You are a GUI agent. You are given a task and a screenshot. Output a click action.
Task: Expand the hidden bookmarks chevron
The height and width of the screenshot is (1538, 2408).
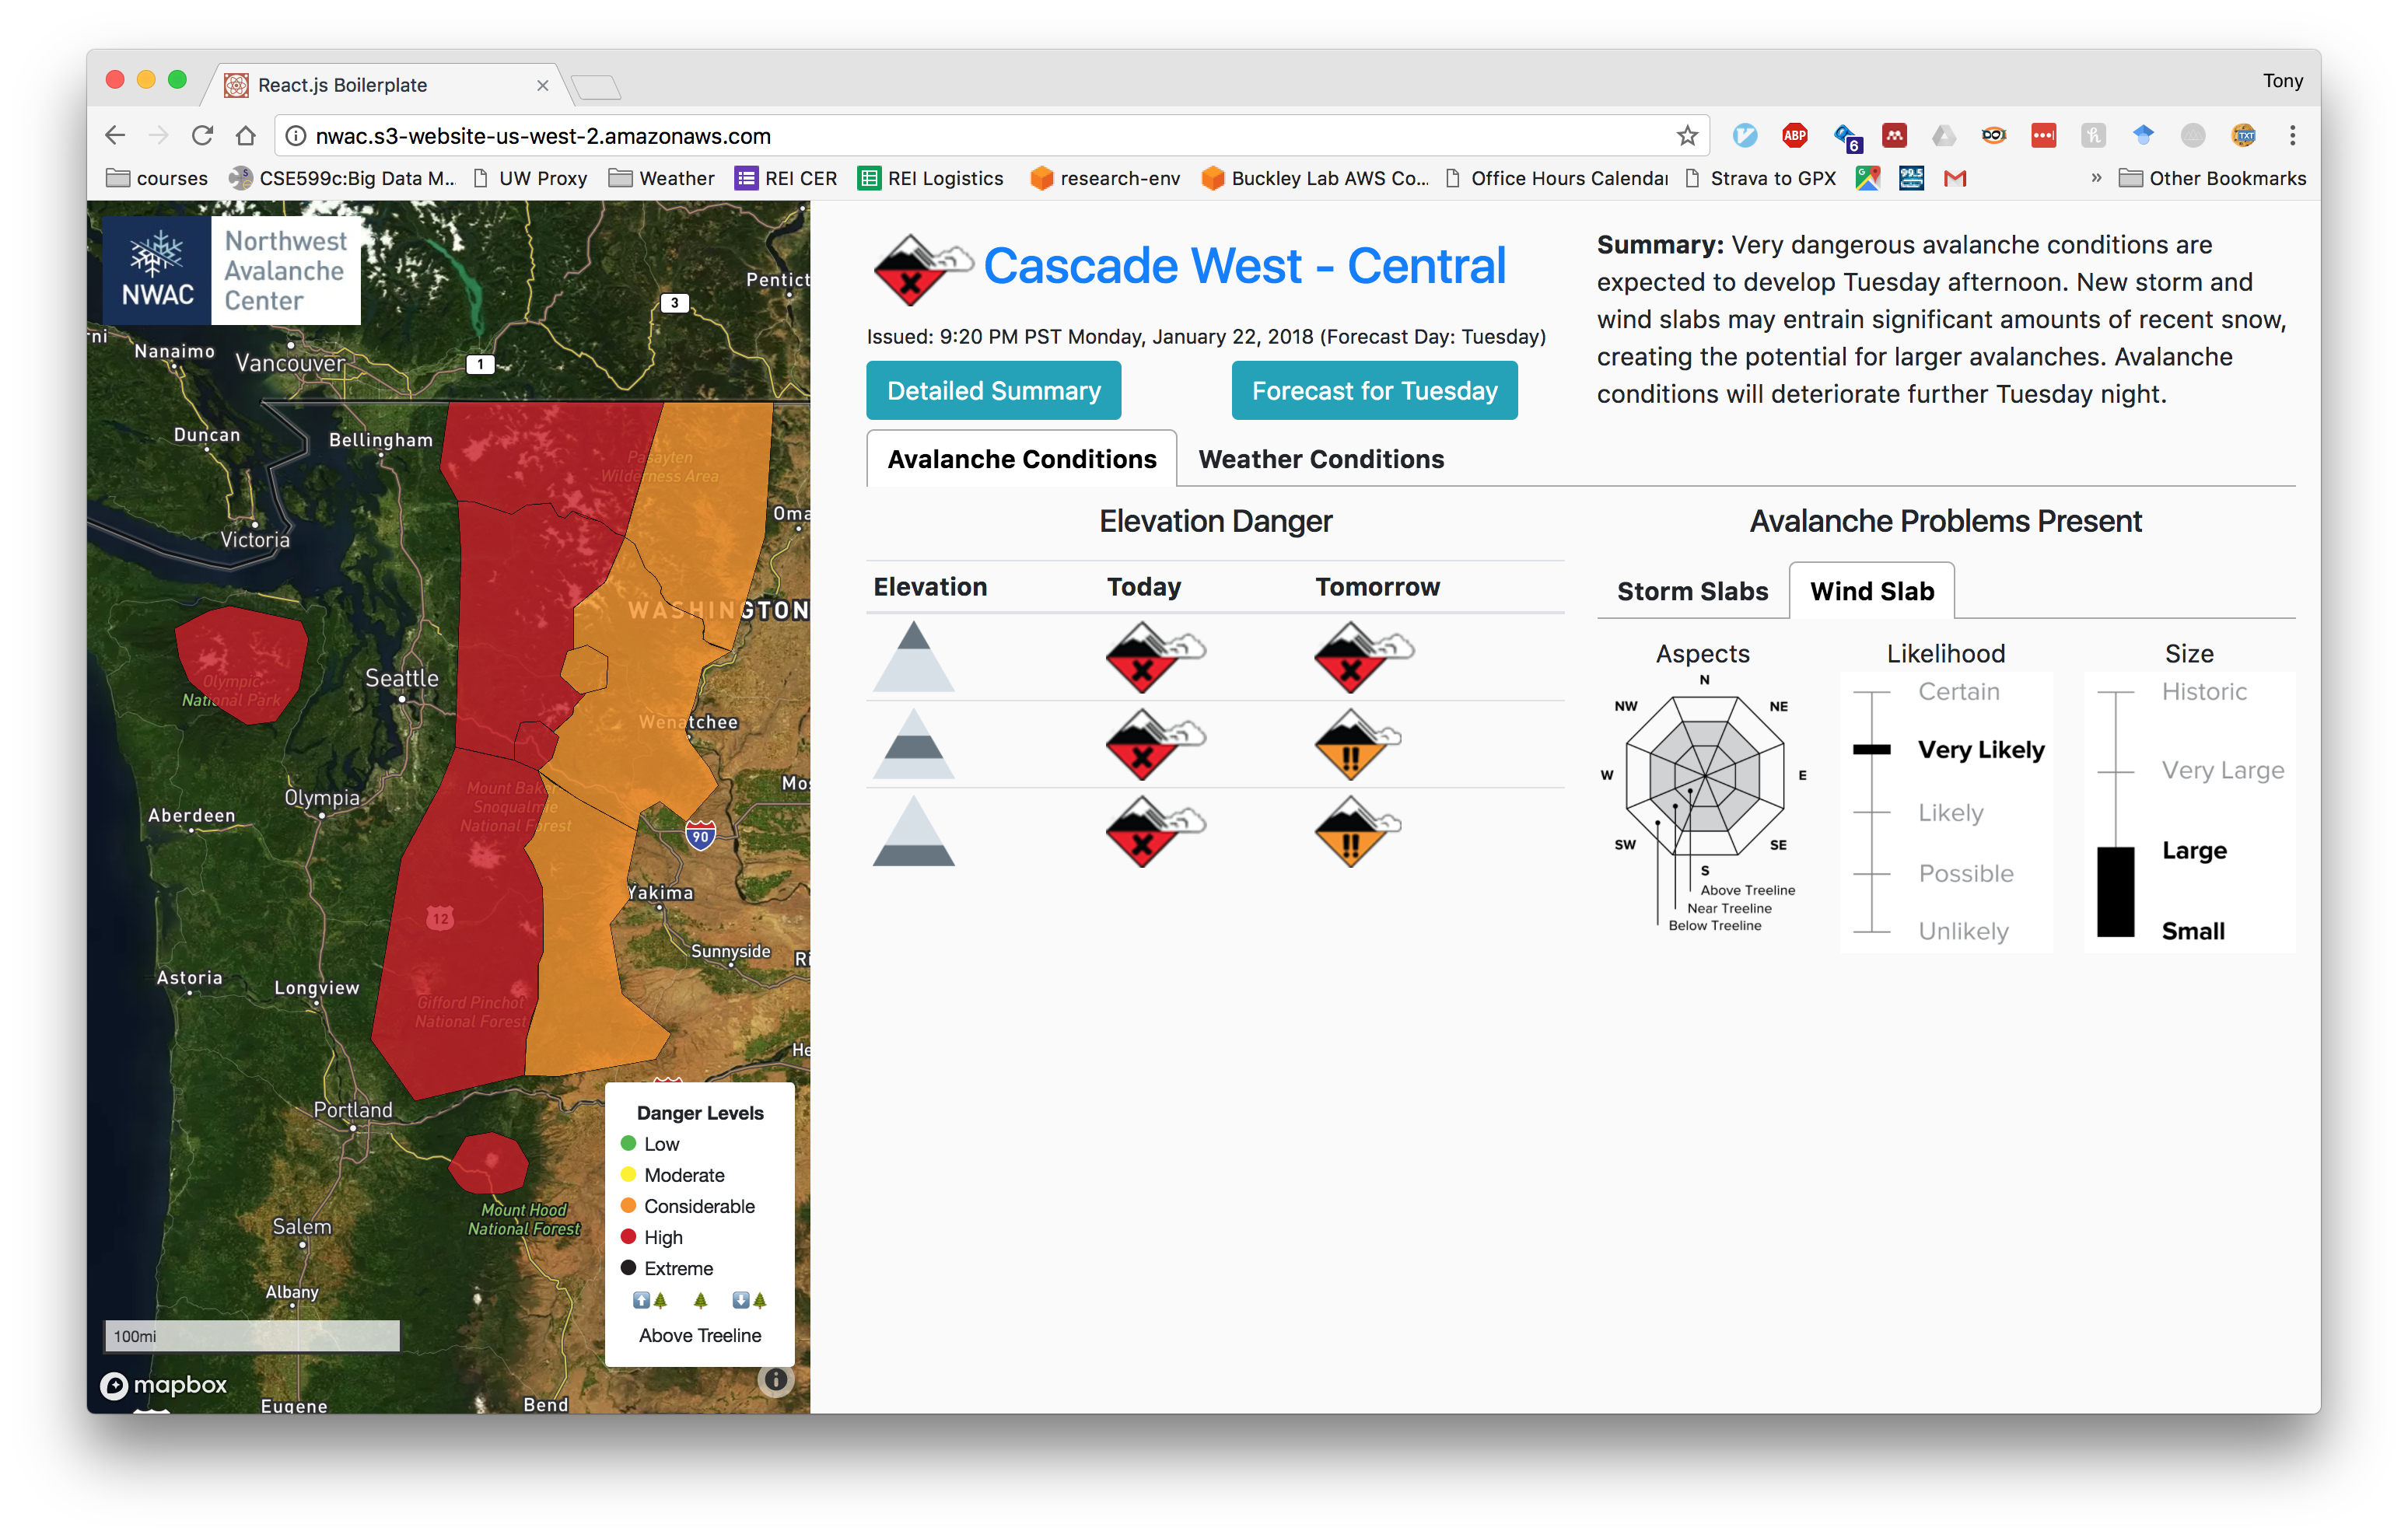[x=2096, y=178]
